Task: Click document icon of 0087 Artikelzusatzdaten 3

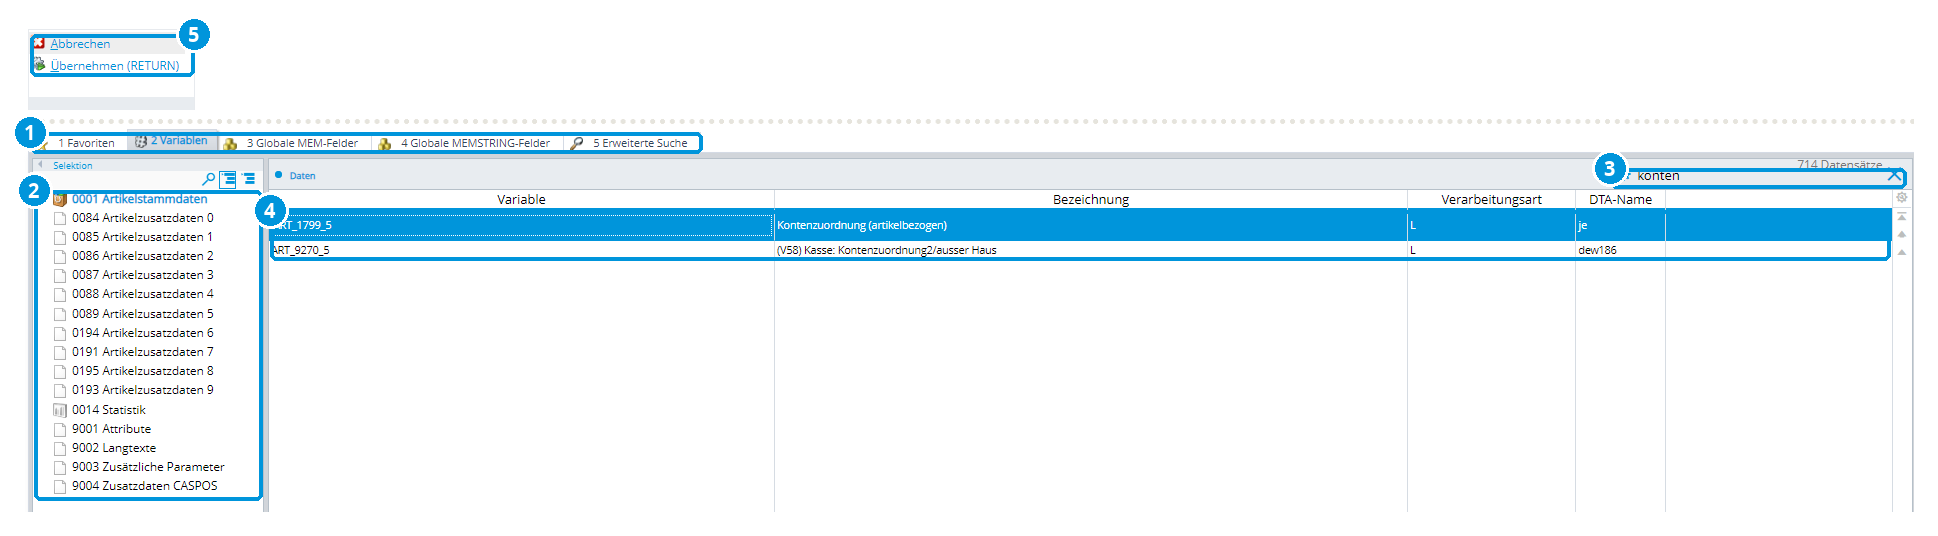Action: pyautogui.click(x=60, y=275)
